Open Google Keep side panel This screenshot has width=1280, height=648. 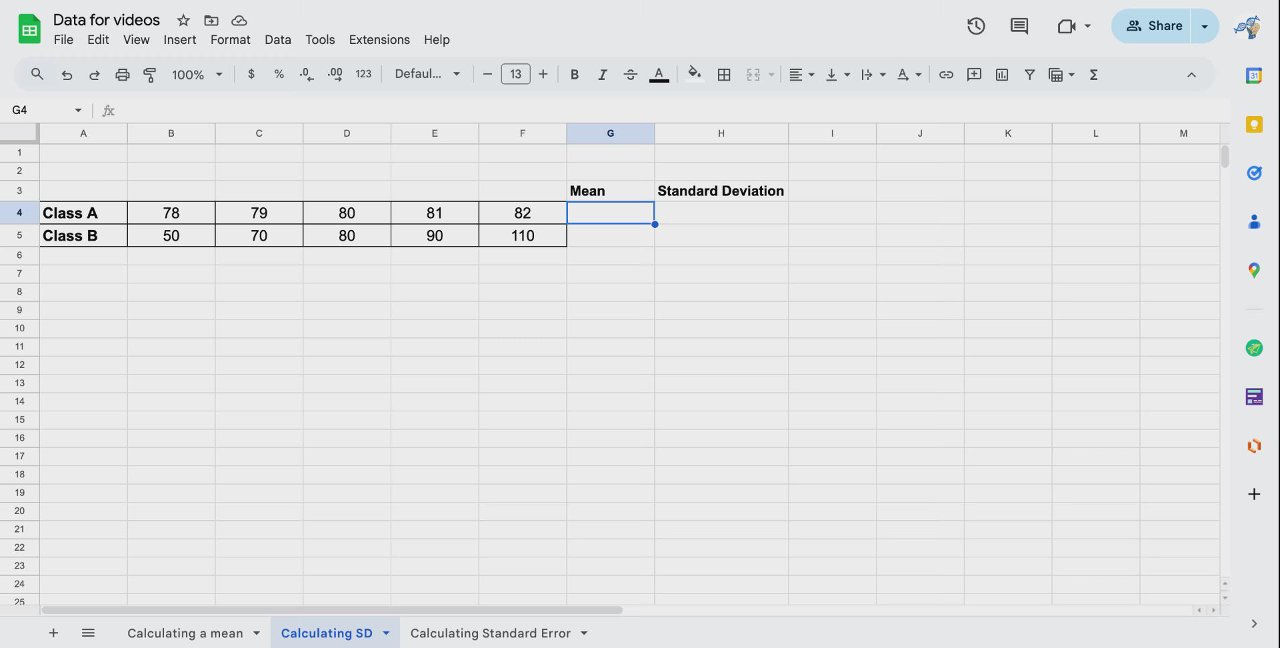pos(1254,124)
